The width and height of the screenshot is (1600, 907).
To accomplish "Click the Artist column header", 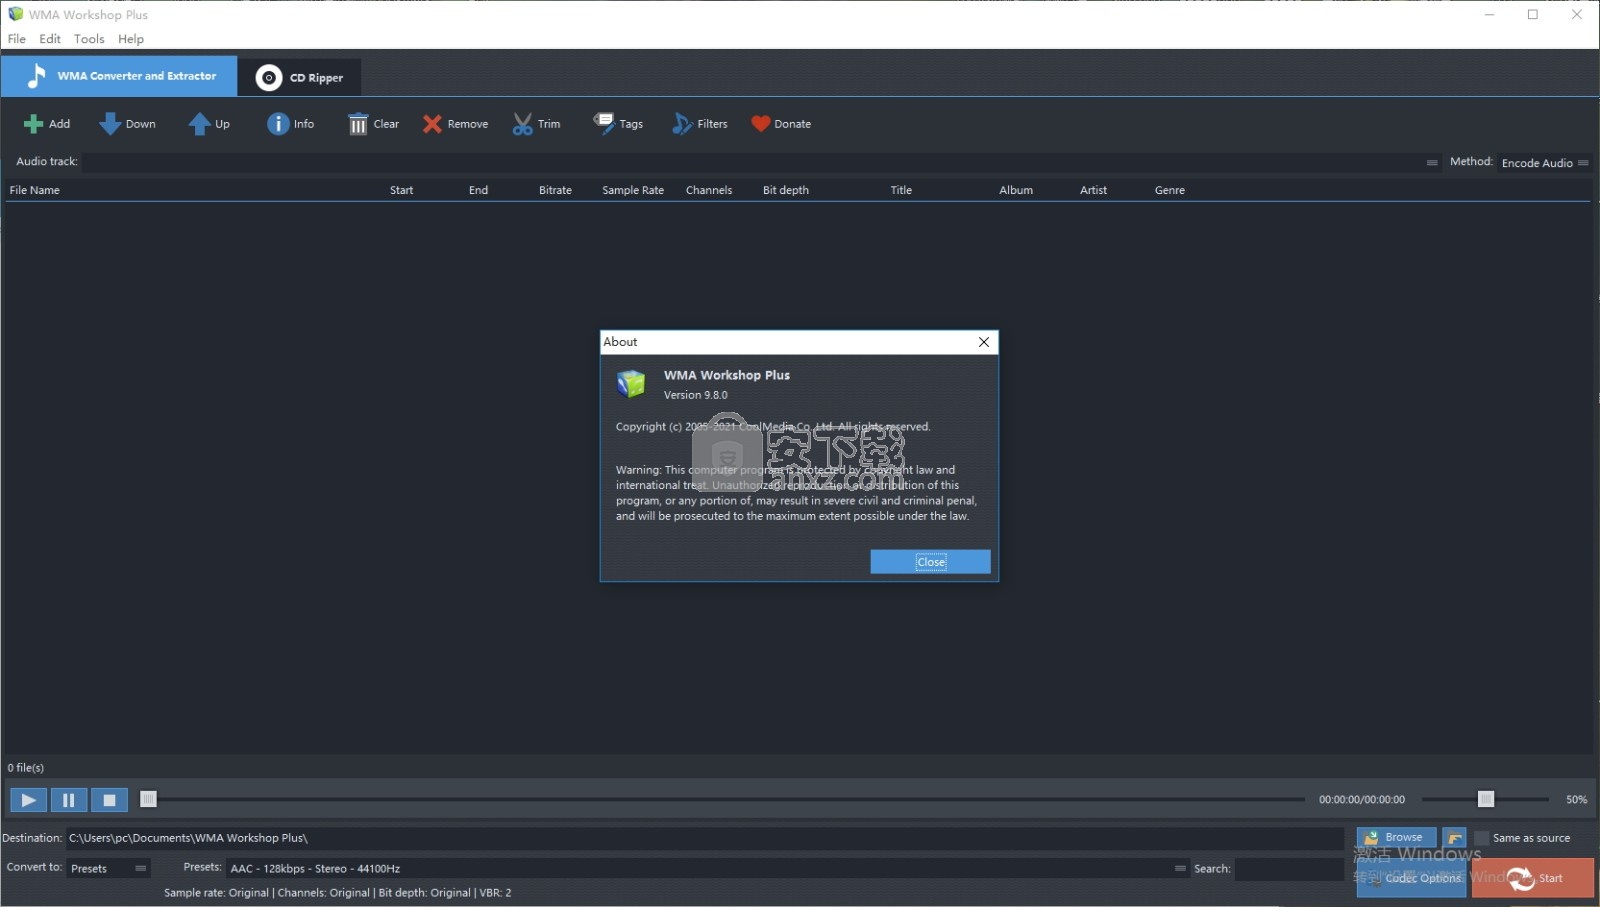I will point(1093,190).
